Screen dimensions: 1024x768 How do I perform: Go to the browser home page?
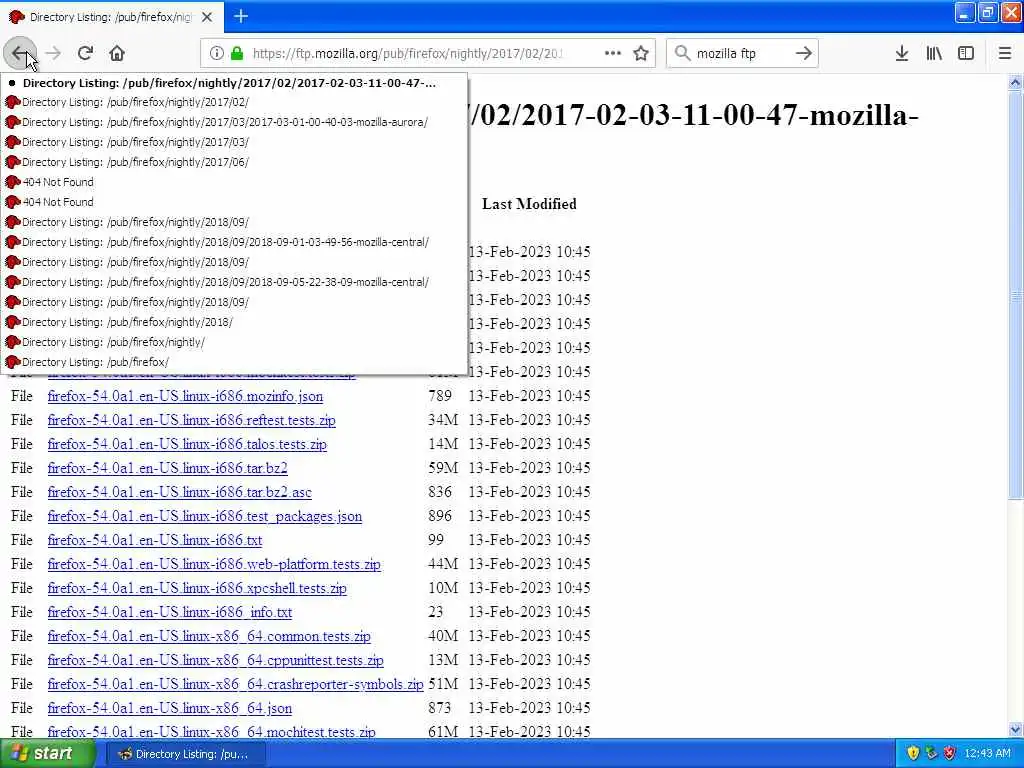coord(117,54)
